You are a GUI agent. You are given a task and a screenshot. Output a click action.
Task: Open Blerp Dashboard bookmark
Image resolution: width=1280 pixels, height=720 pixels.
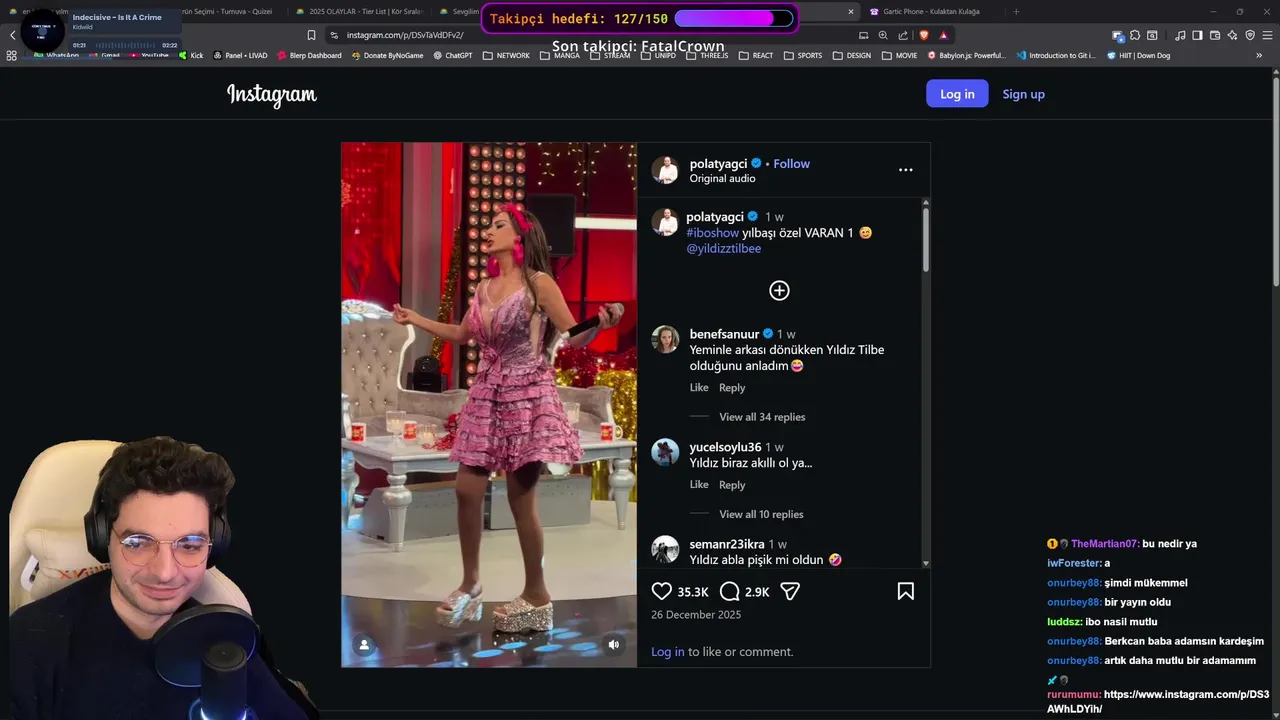[309, 56]
